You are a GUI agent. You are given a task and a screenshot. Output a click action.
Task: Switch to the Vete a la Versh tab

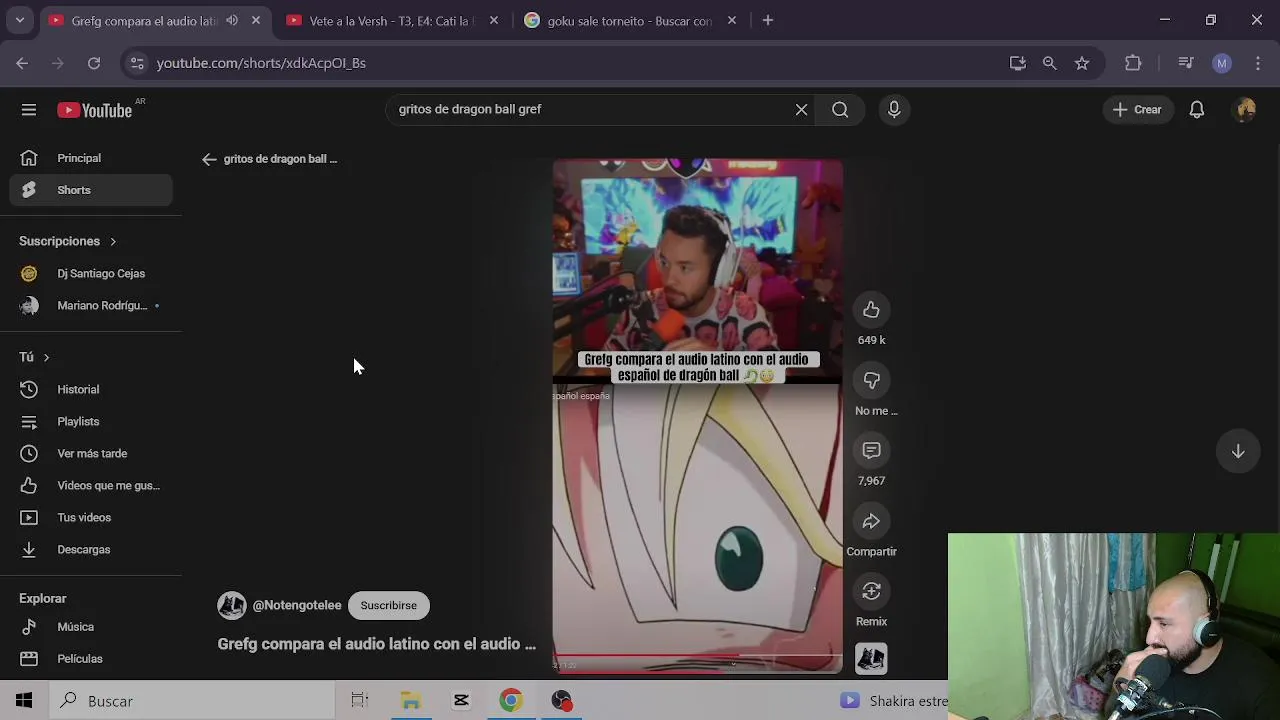[x=390, y=20]
